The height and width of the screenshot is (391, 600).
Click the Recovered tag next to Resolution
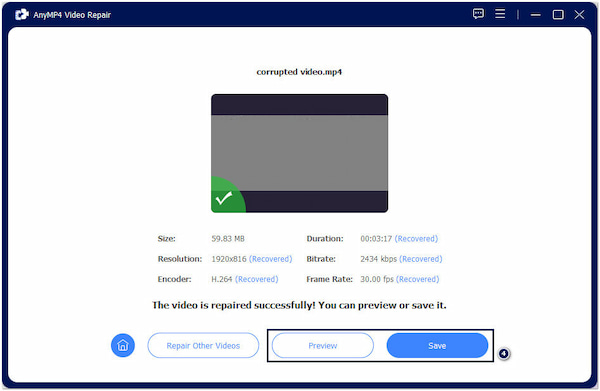click(x=271, y=259)
